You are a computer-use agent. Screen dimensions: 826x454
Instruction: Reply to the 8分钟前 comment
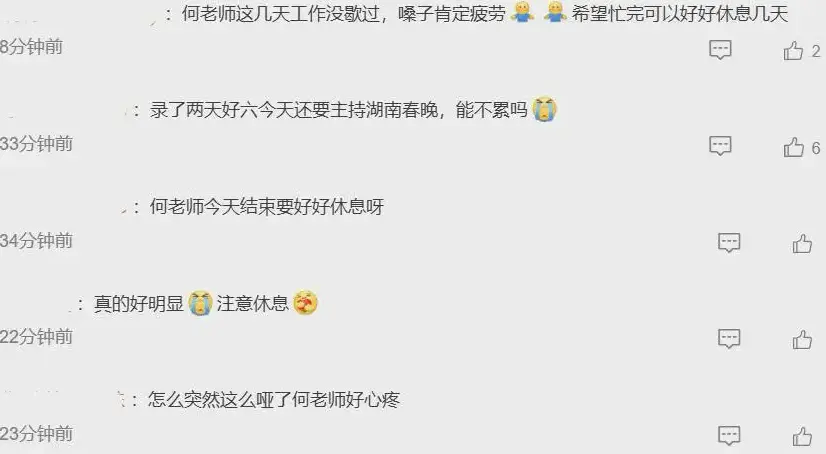coord(720,50)
